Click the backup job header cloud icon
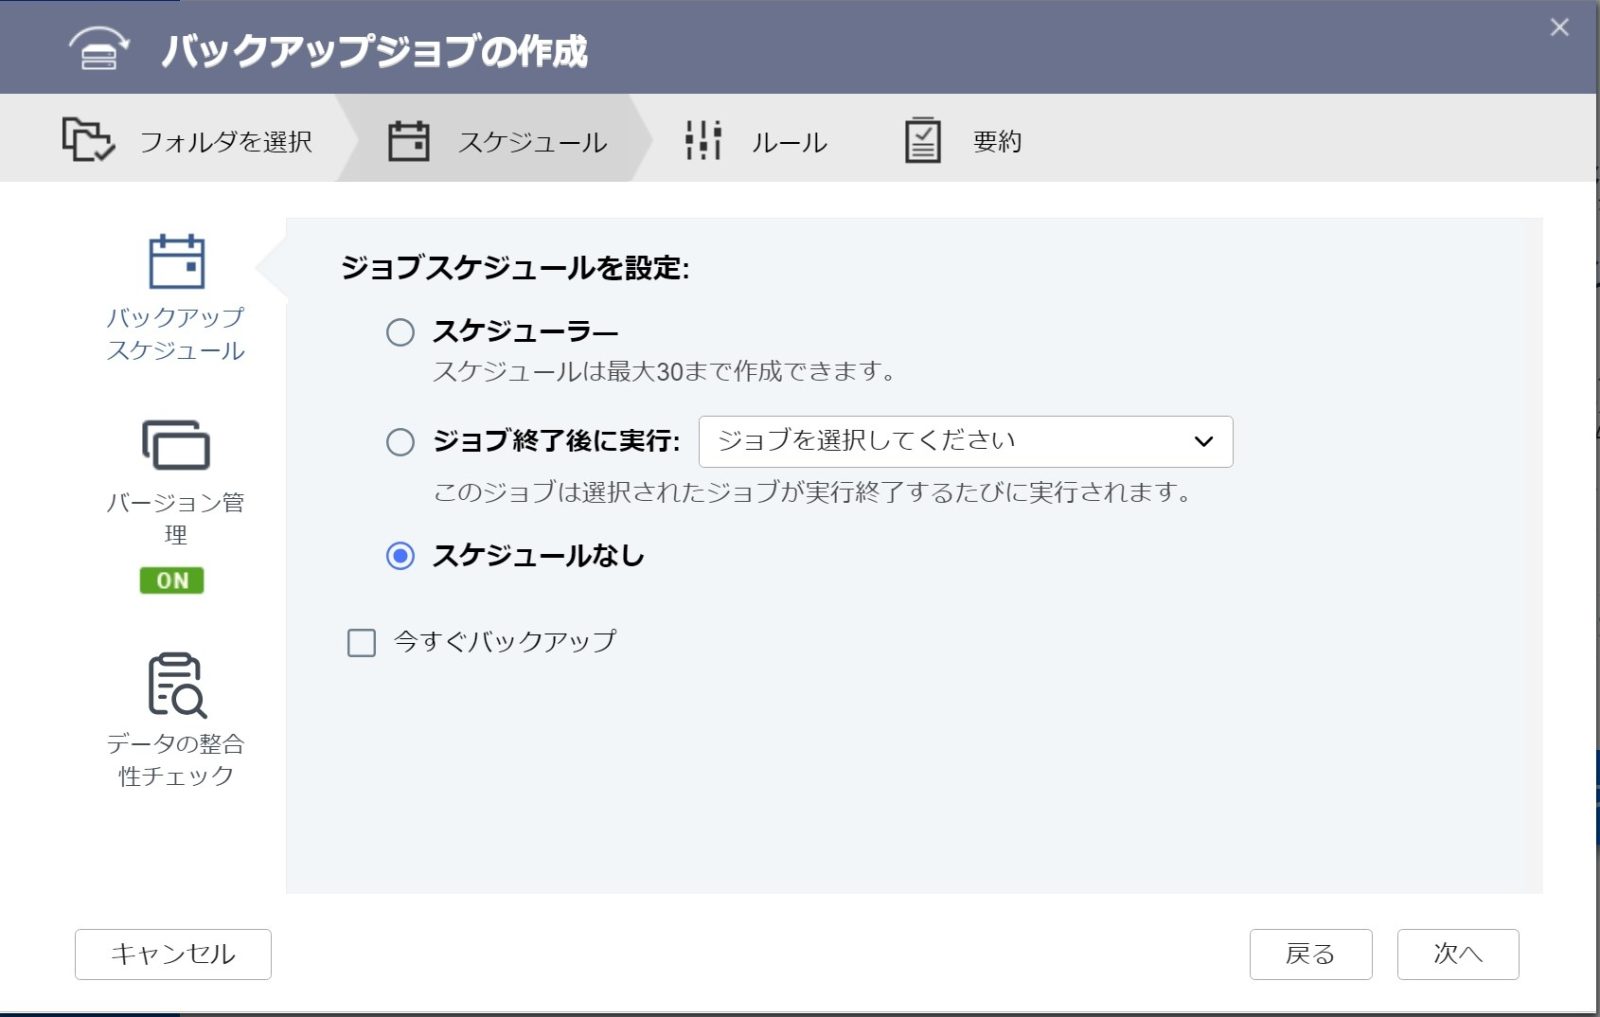The image size is (1600, 1017). pyautogui.click(x=98, y=50)
